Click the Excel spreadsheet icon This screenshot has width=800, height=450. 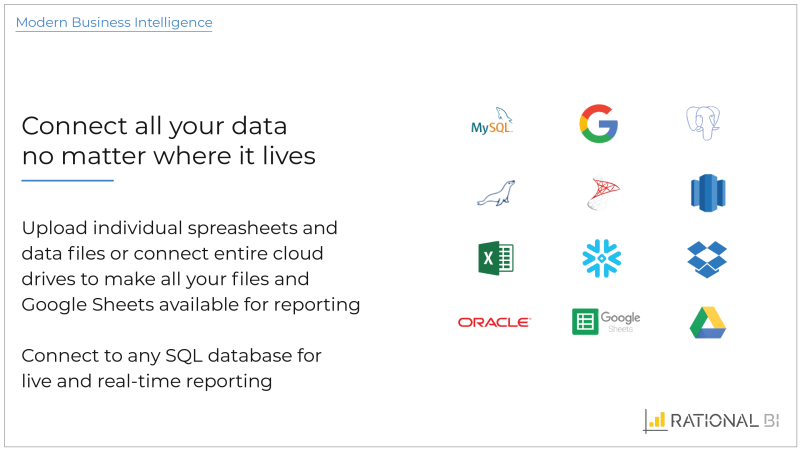tap(496, 259)
